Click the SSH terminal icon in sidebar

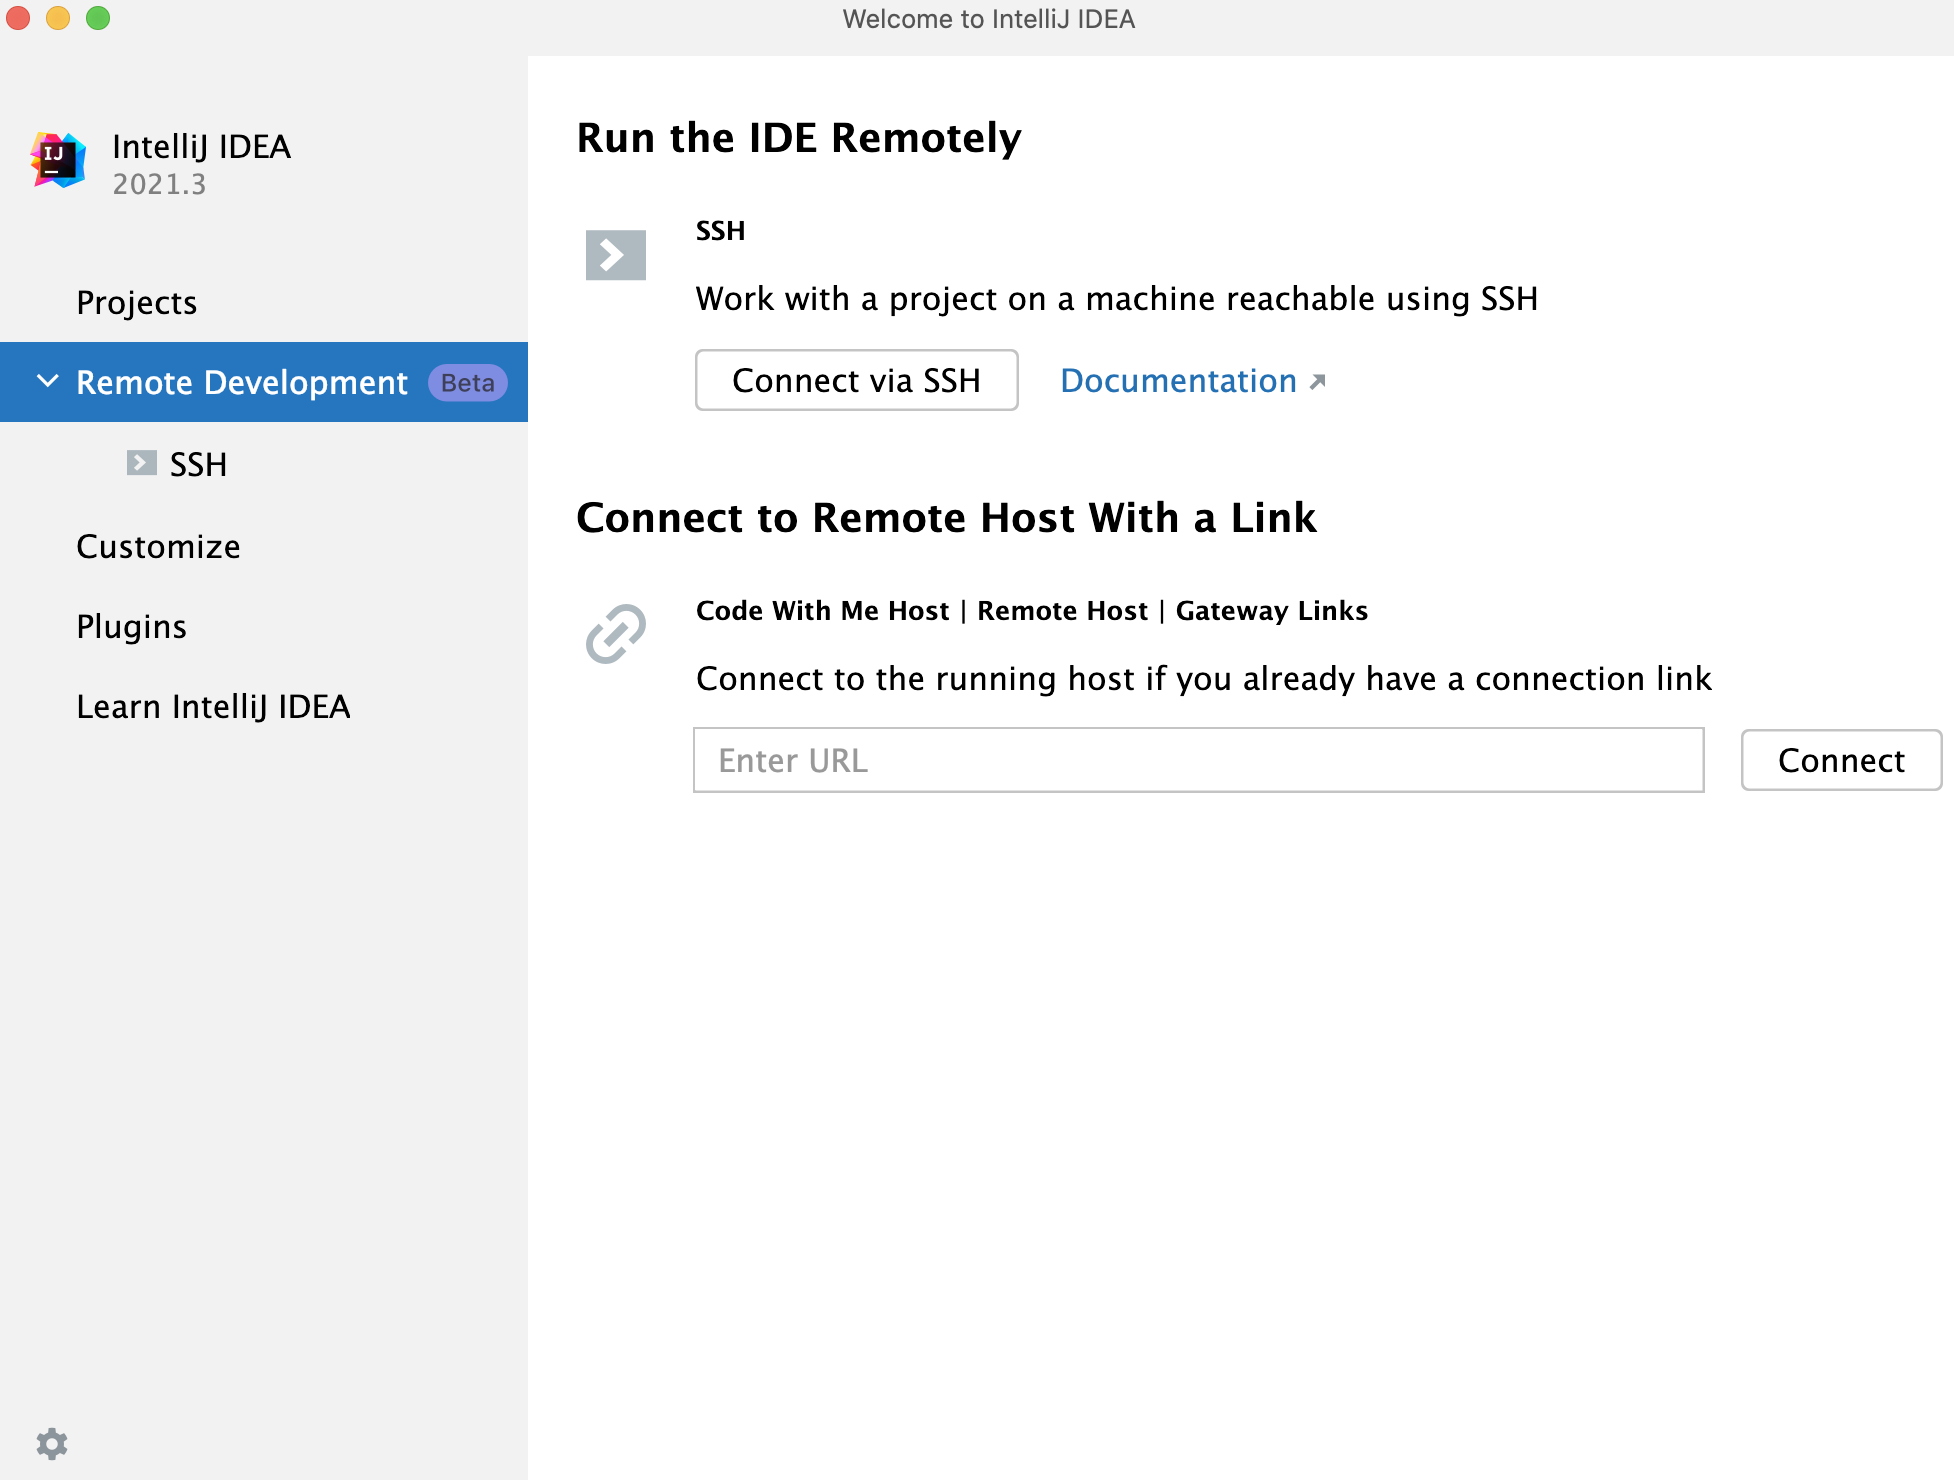point(142,463)
